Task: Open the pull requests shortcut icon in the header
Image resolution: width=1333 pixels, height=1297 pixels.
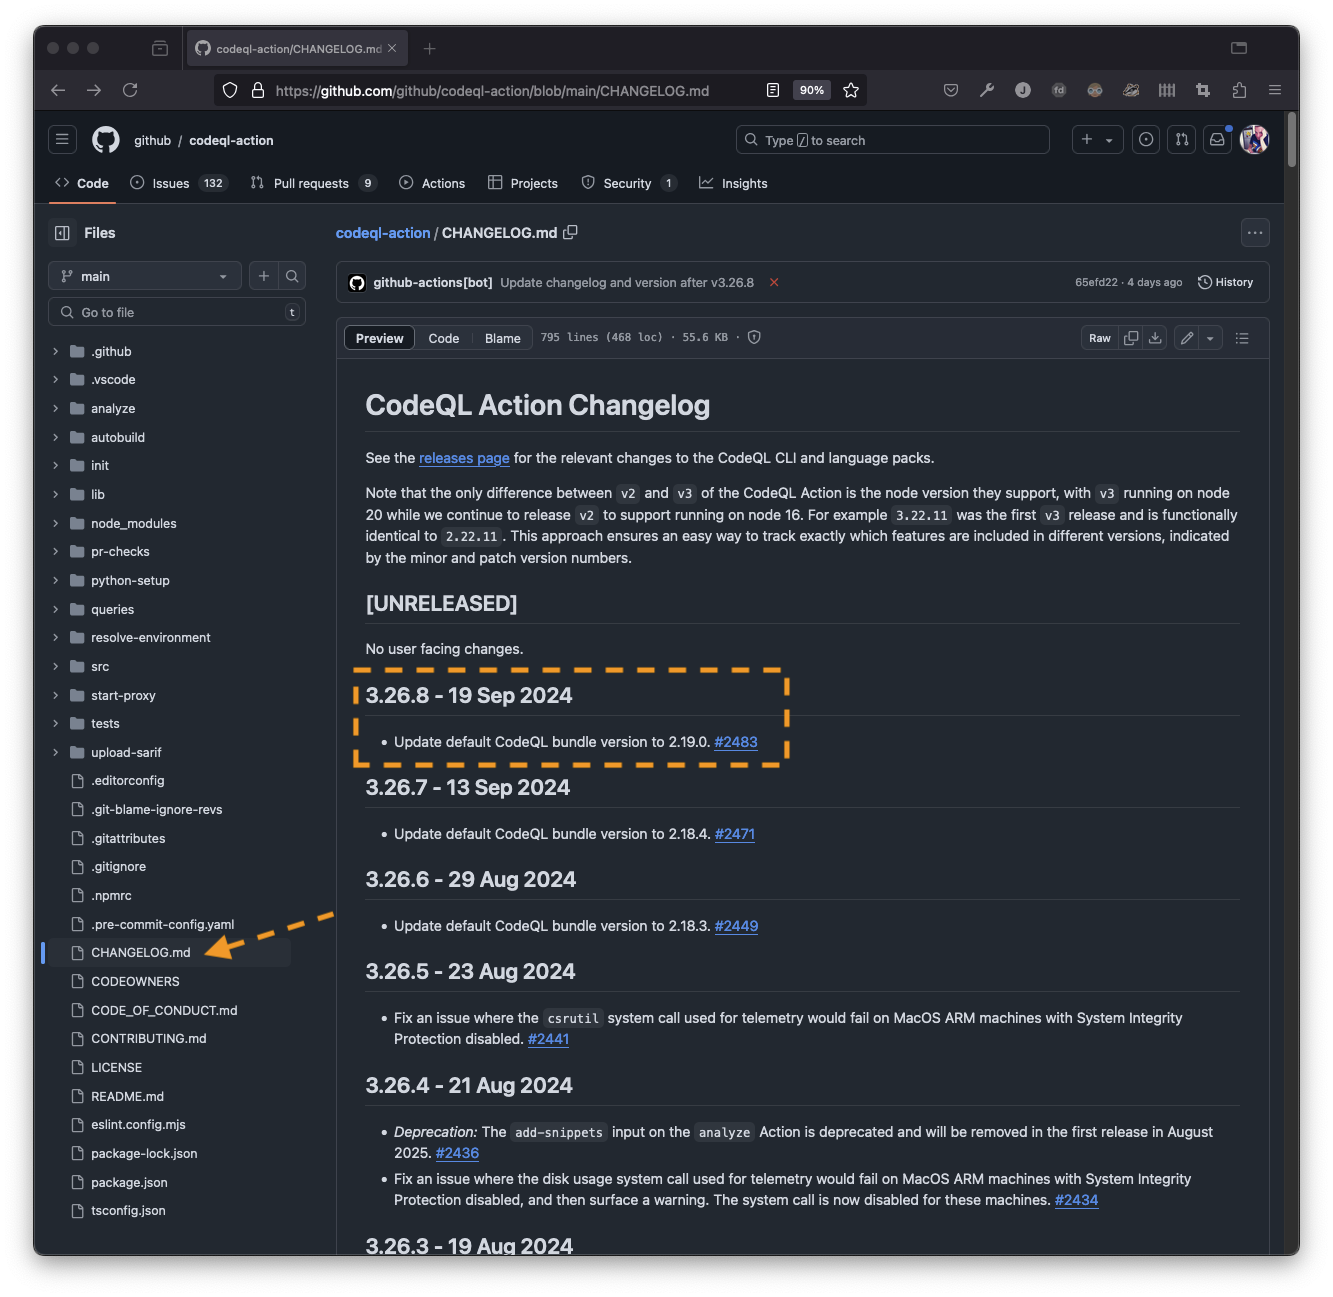Action: (1182, 140)
